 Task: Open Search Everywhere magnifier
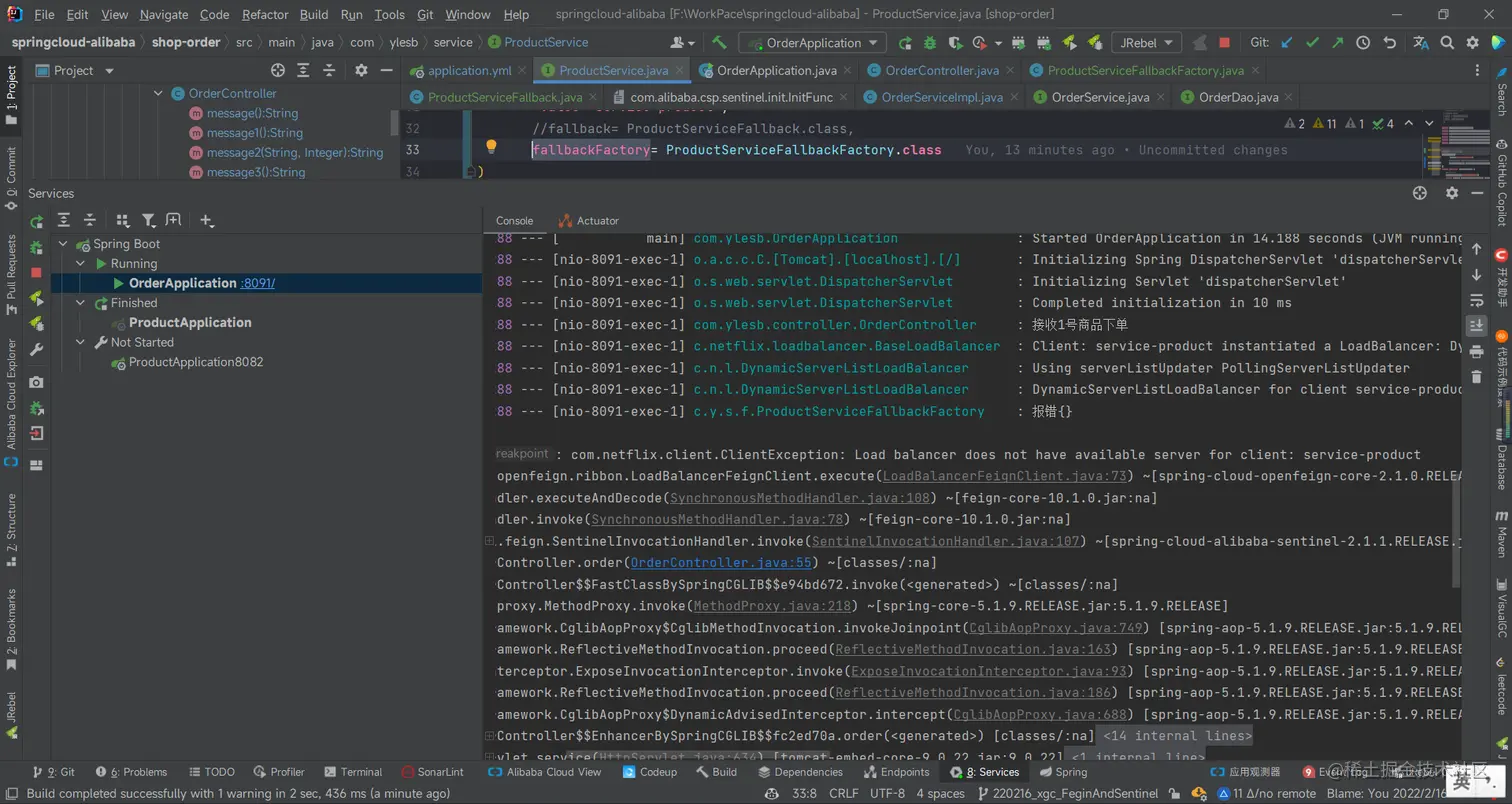click(x=1447, y=43)
